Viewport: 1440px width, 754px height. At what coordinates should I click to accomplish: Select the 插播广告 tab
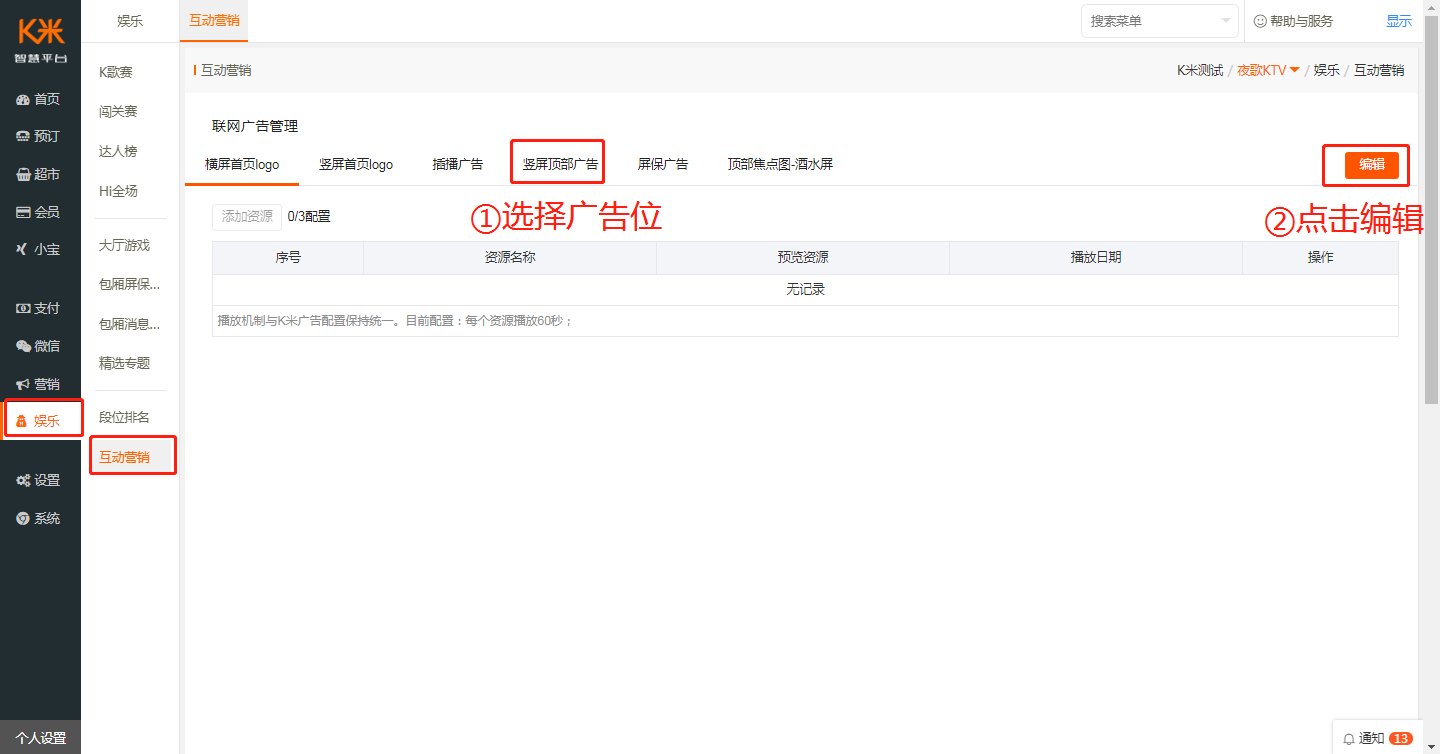coord(458,164)
